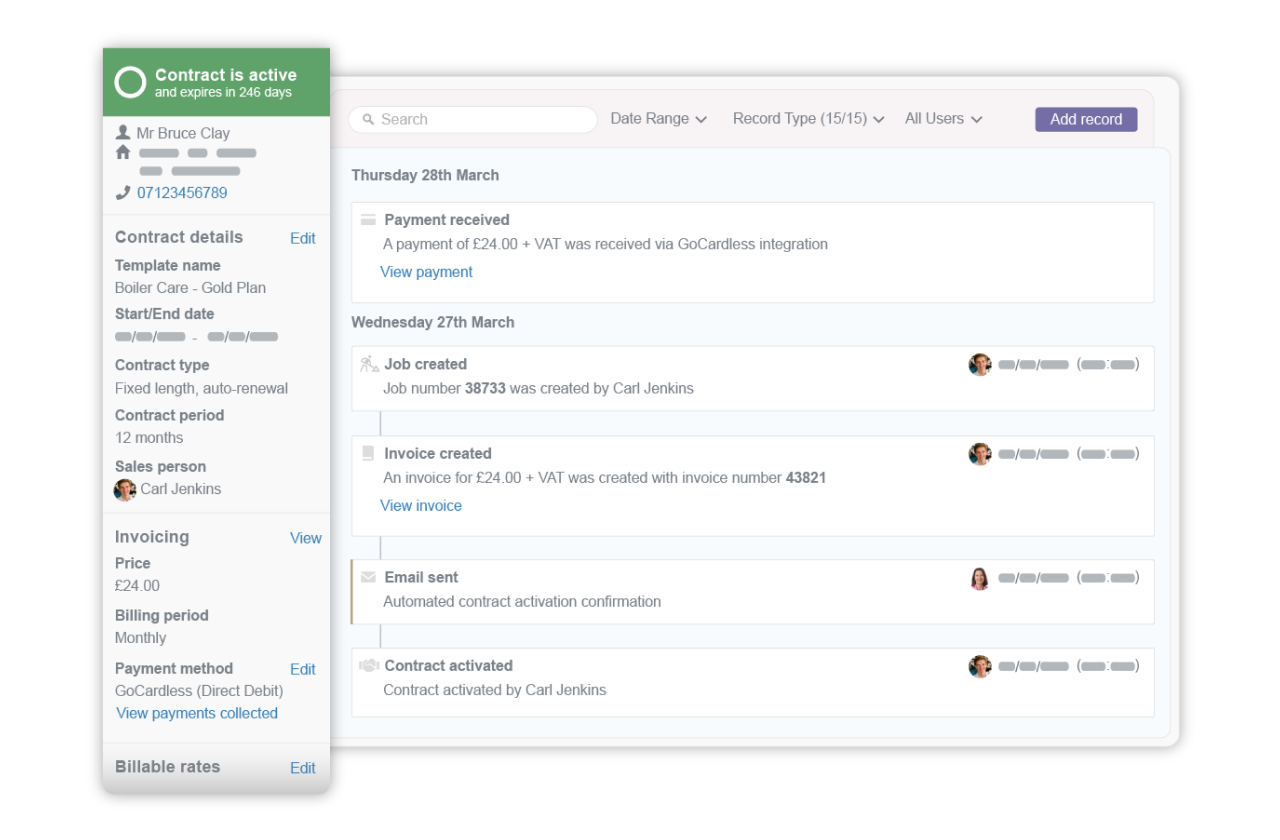Click the Invoice created document icon
Image resolution: width=1280 pixels, height=840 pixels.
coord(368,452)
